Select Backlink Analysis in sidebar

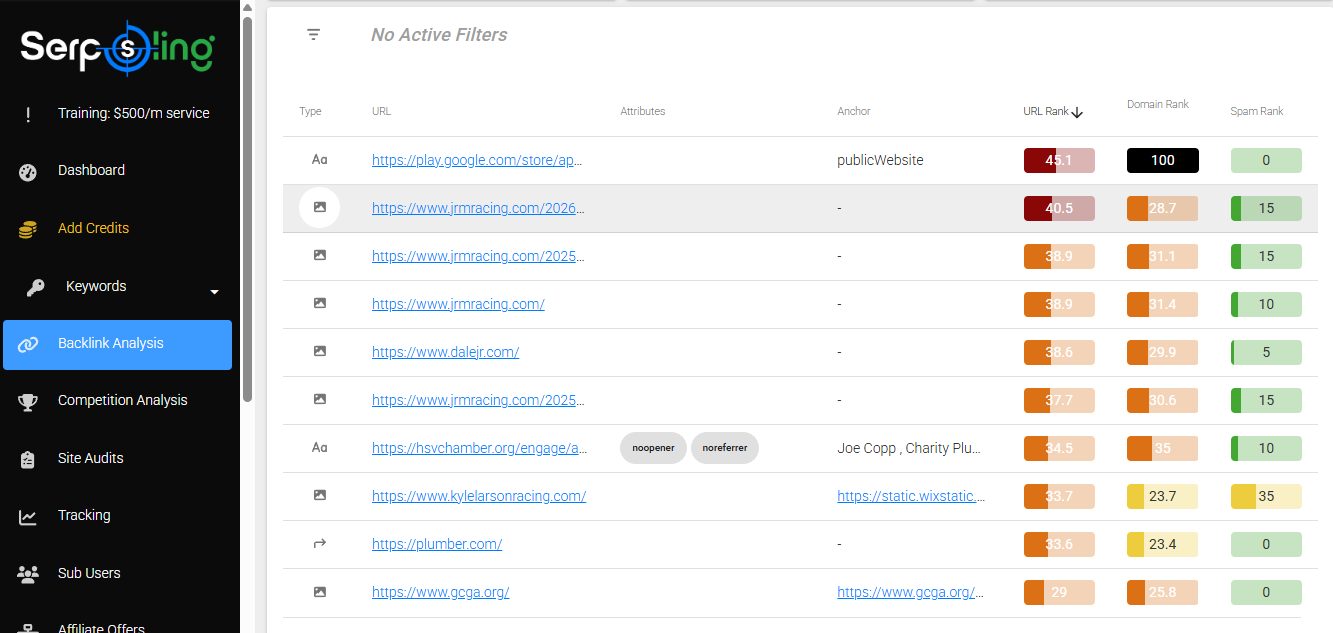[117, 345]
